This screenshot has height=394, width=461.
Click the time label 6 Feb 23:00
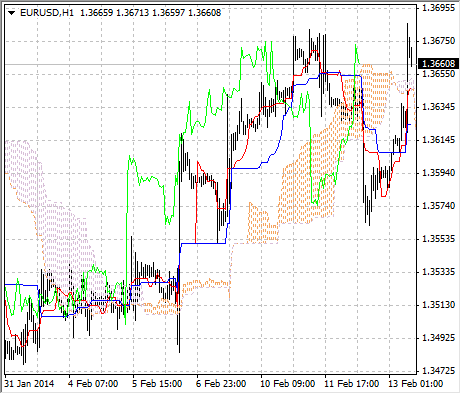[x=221, y=384]
